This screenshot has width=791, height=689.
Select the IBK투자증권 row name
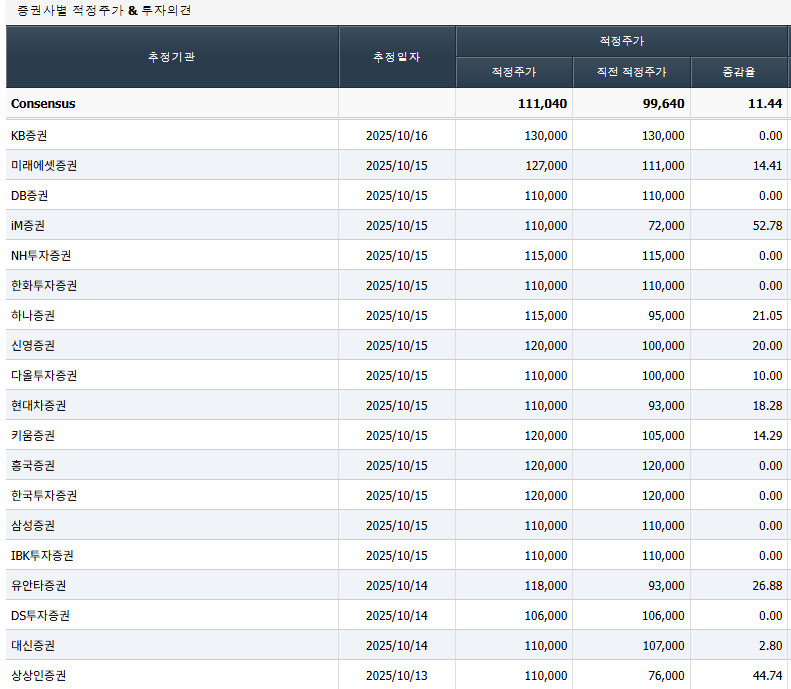click(42, 556)
